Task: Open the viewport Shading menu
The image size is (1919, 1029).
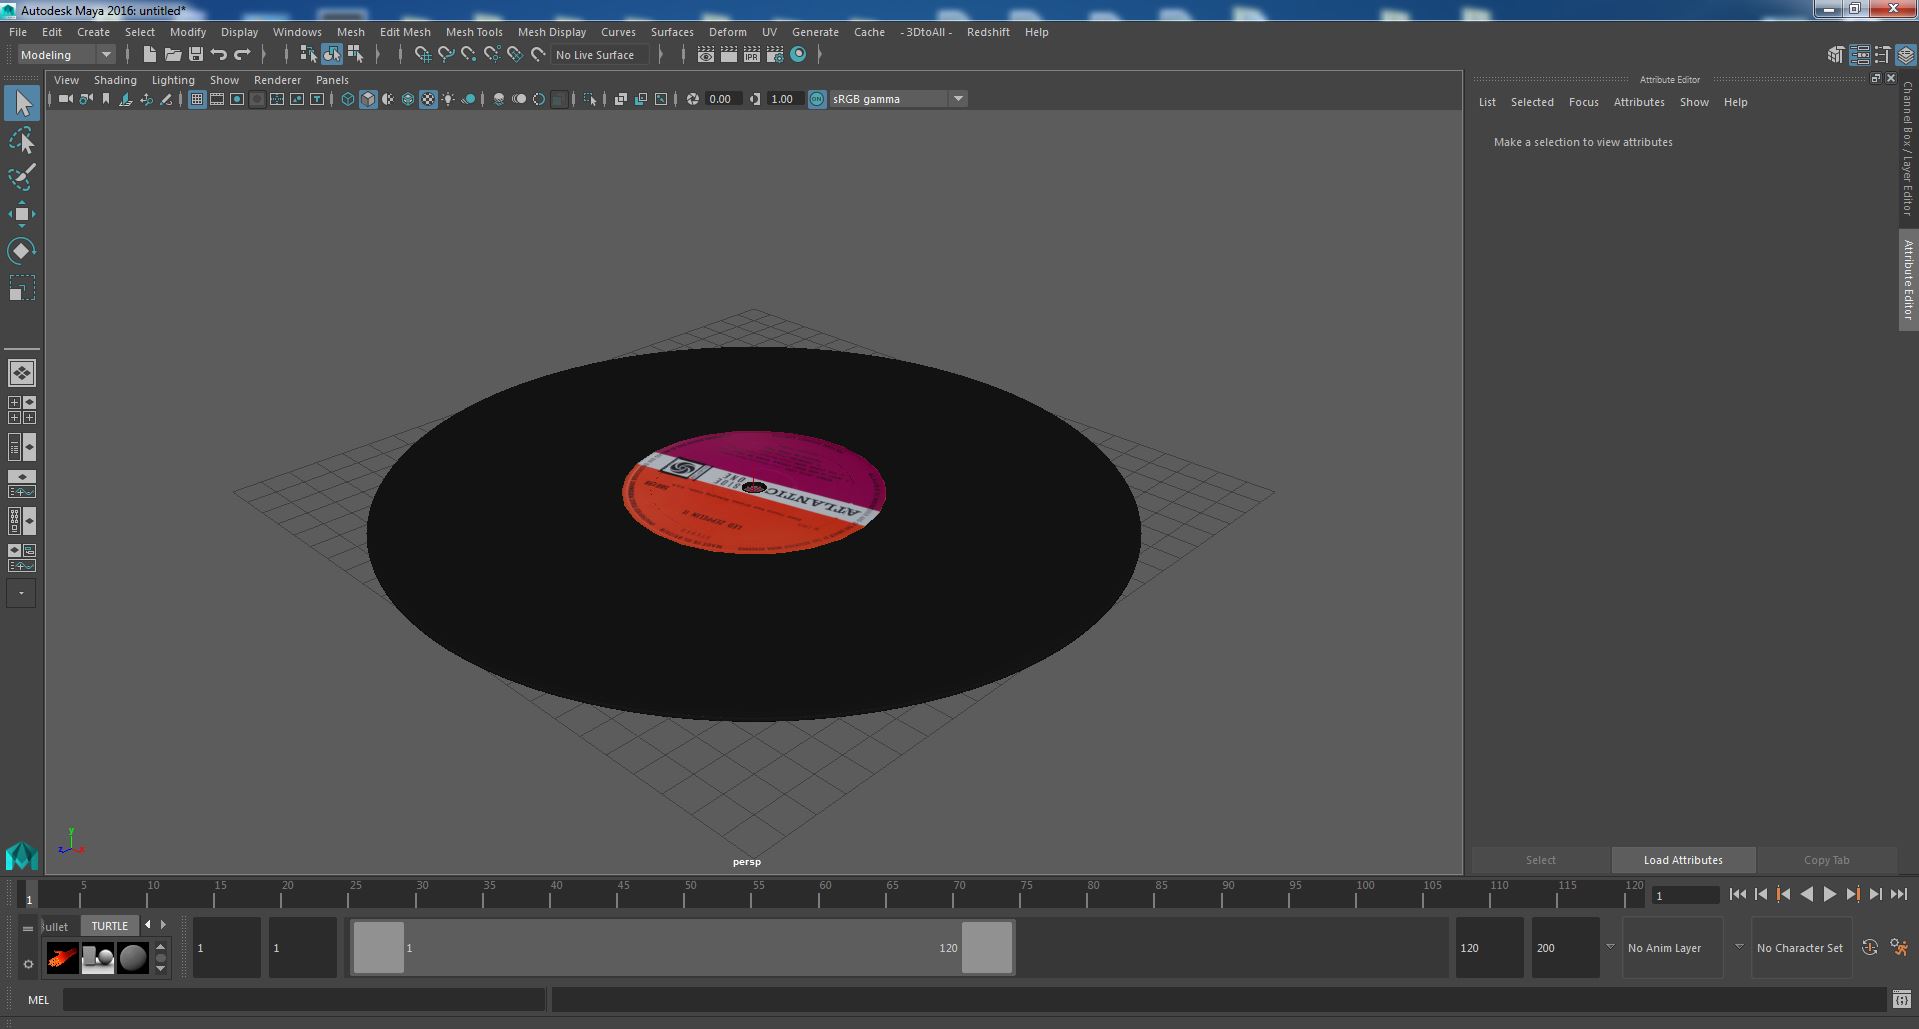Action: (115, 80)
